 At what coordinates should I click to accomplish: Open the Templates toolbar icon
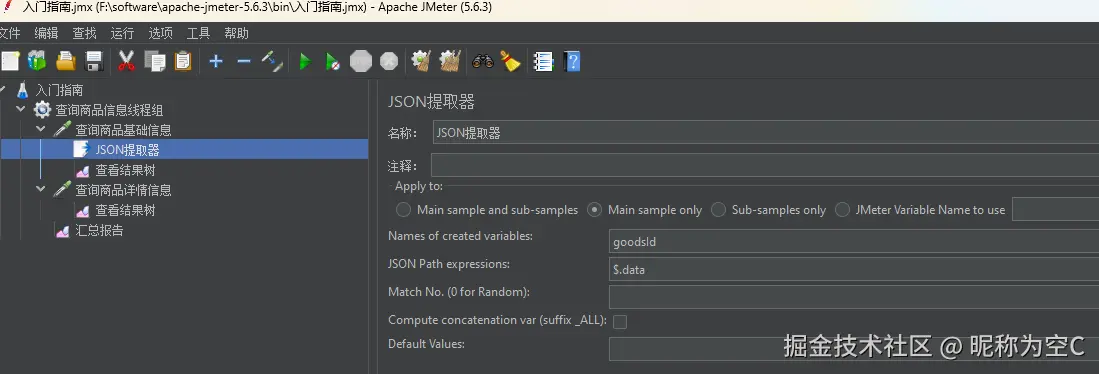point(37,62)
